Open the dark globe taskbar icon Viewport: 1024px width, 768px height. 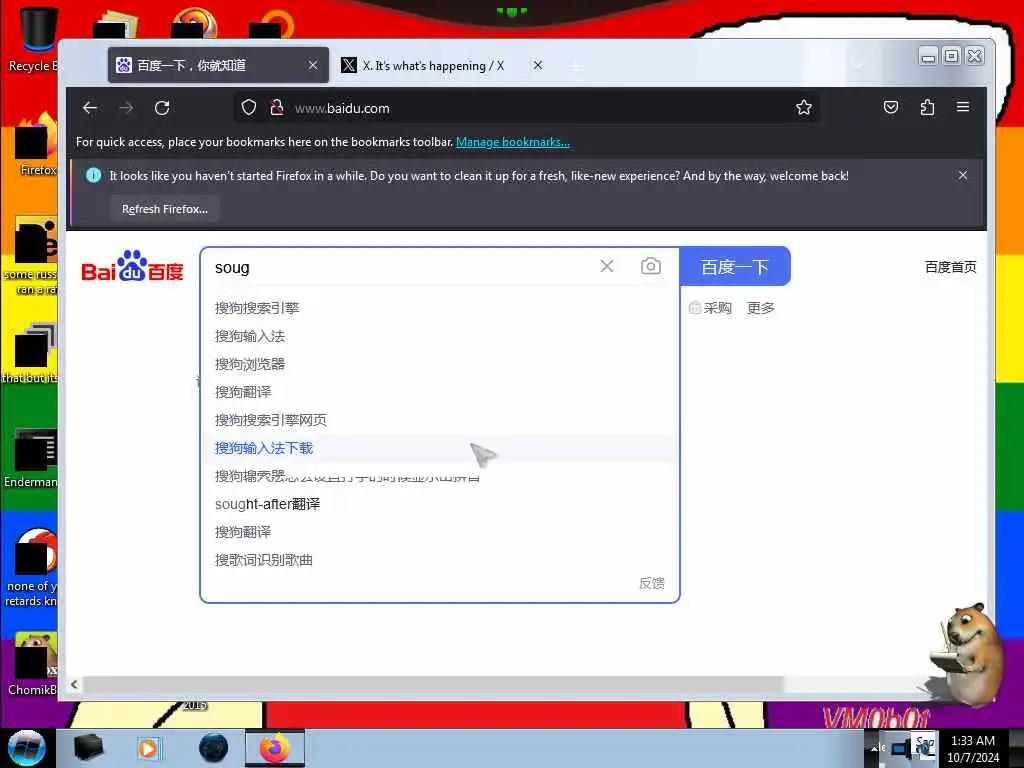point(214,748)
